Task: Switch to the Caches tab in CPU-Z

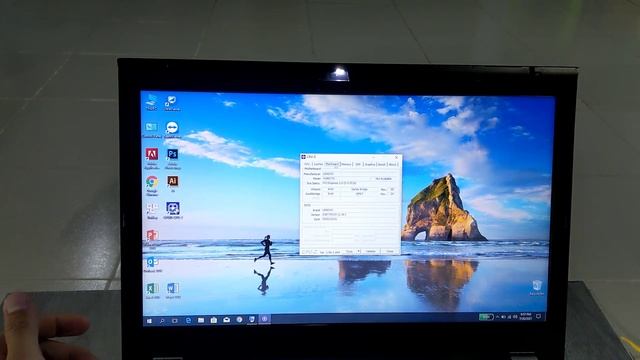Action: [x=318, y=164]
